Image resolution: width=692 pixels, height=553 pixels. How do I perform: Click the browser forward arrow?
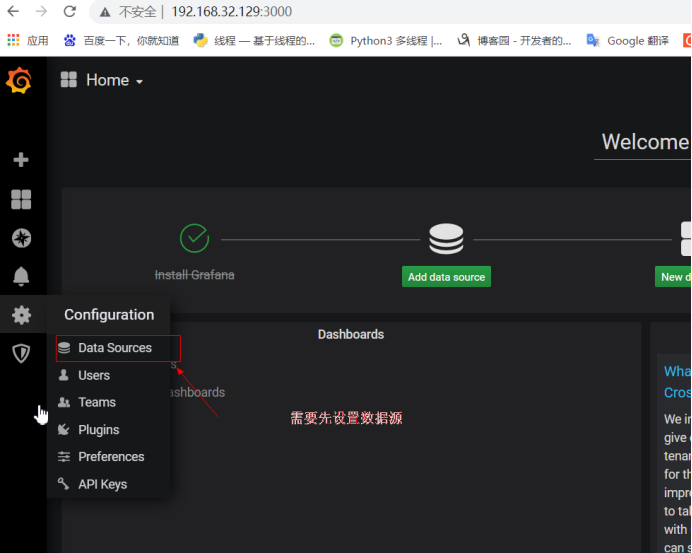click(x=41, y=11)
